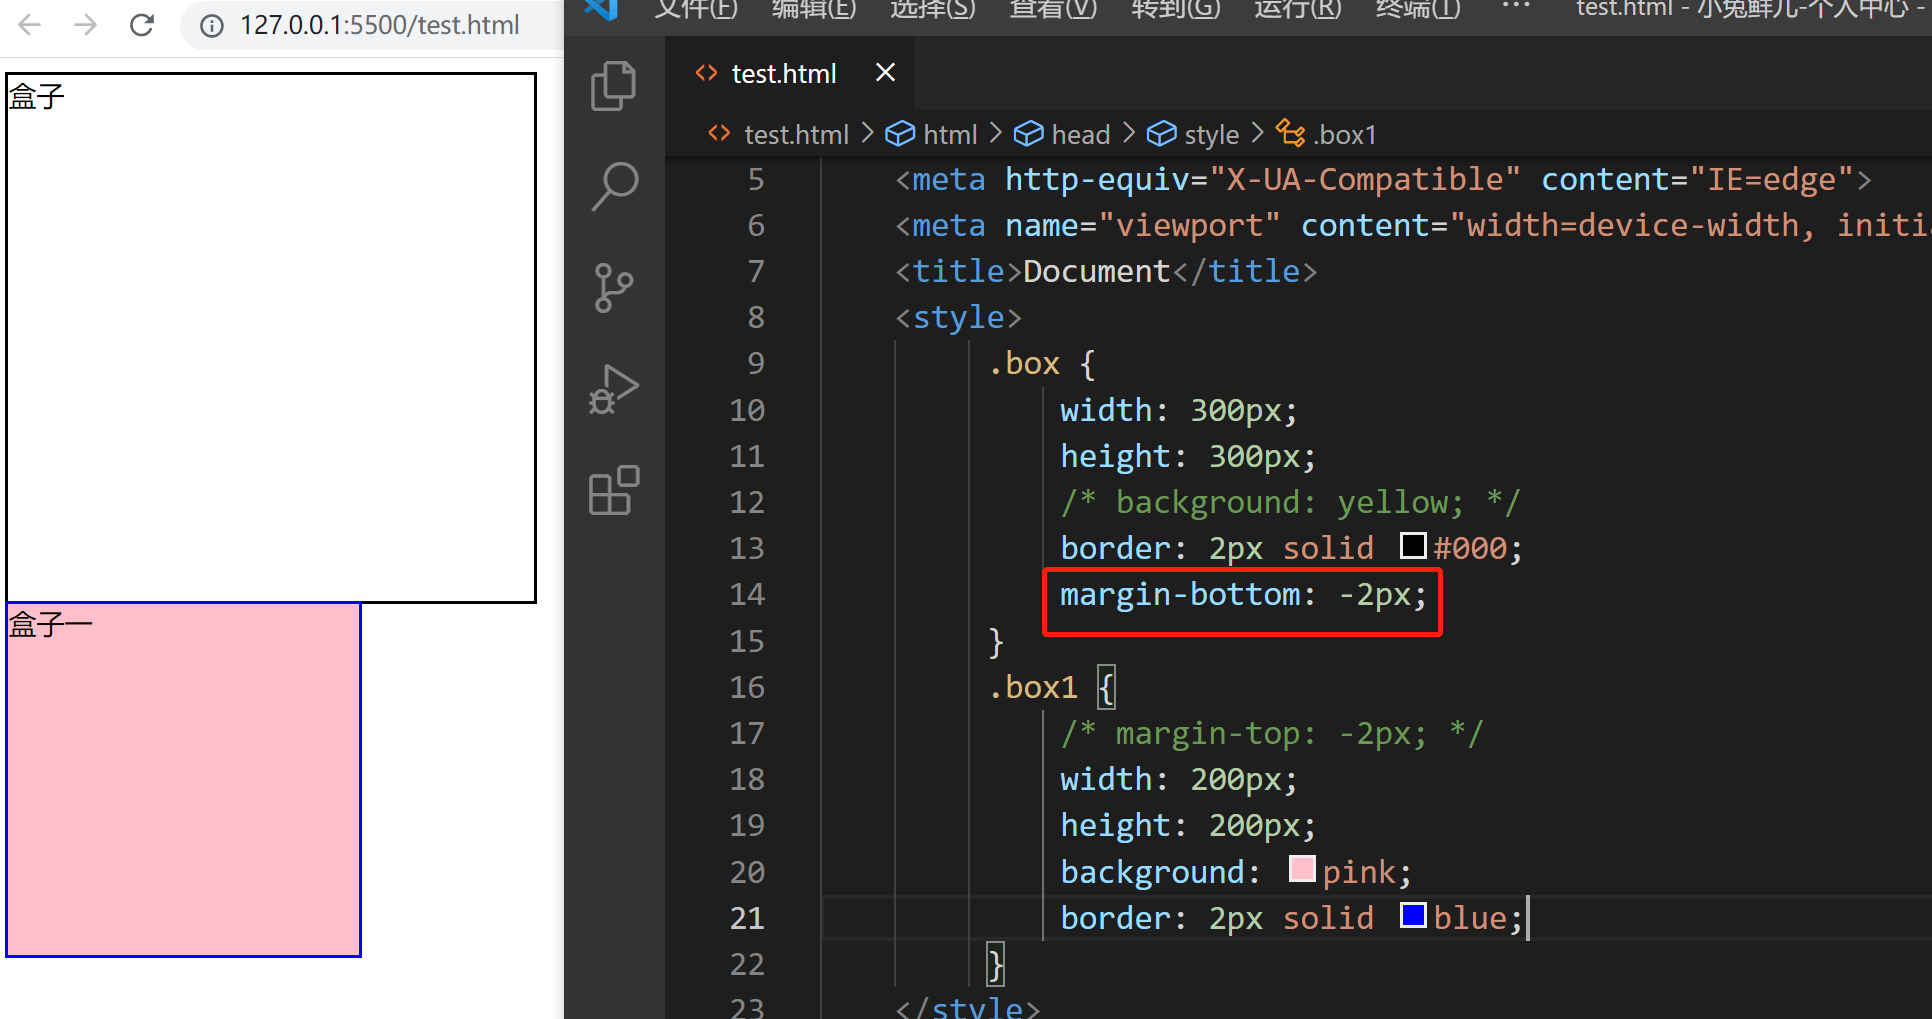Open the style breadcrumb dropdown

[x=1210, y=133]
